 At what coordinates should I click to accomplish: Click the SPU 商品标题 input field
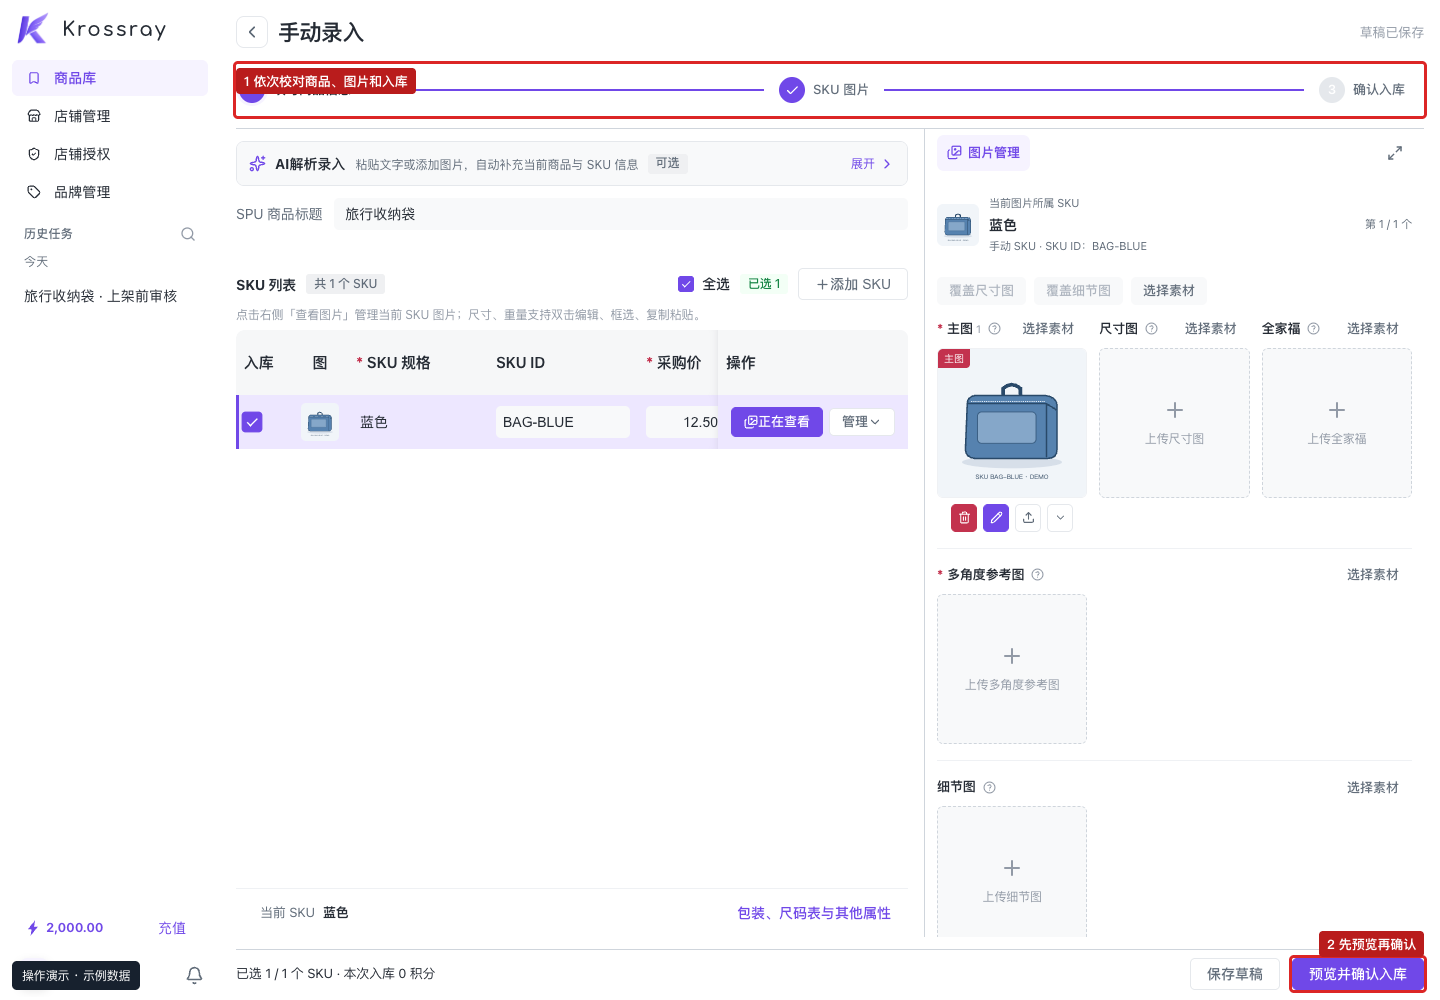pos(620,214)
